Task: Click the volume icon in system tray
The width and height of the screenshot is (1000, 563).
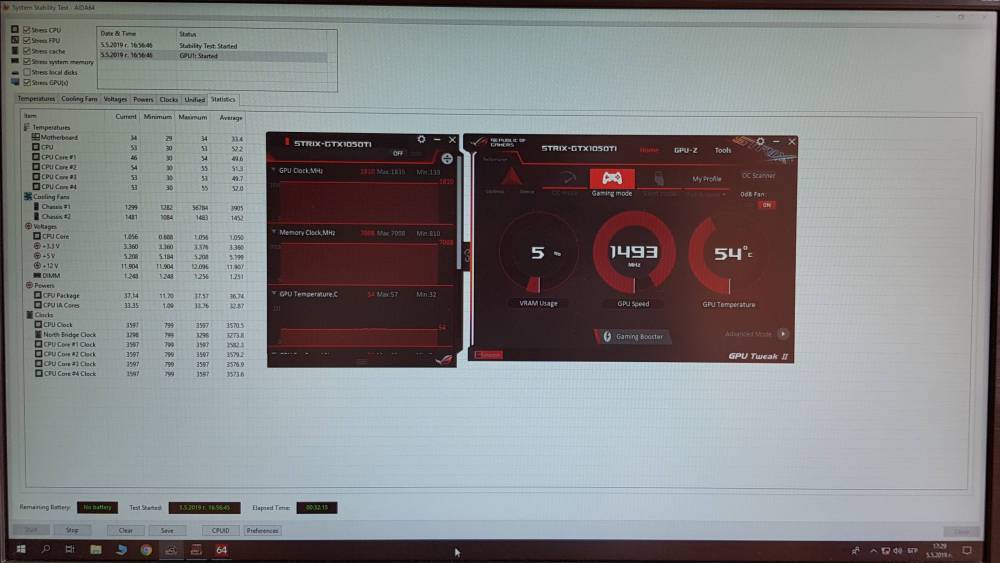Action: click(x=897, y=550)
